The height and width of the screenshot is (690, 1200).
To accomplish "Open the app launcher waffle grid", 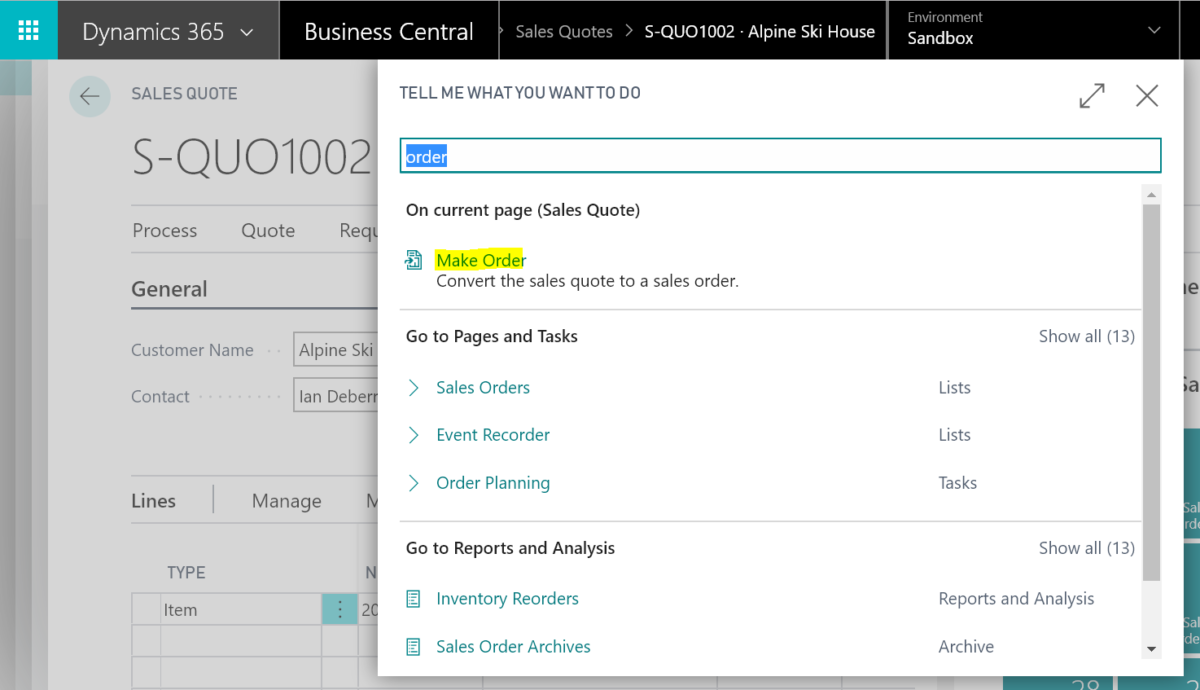I will (x=28, y=30).
